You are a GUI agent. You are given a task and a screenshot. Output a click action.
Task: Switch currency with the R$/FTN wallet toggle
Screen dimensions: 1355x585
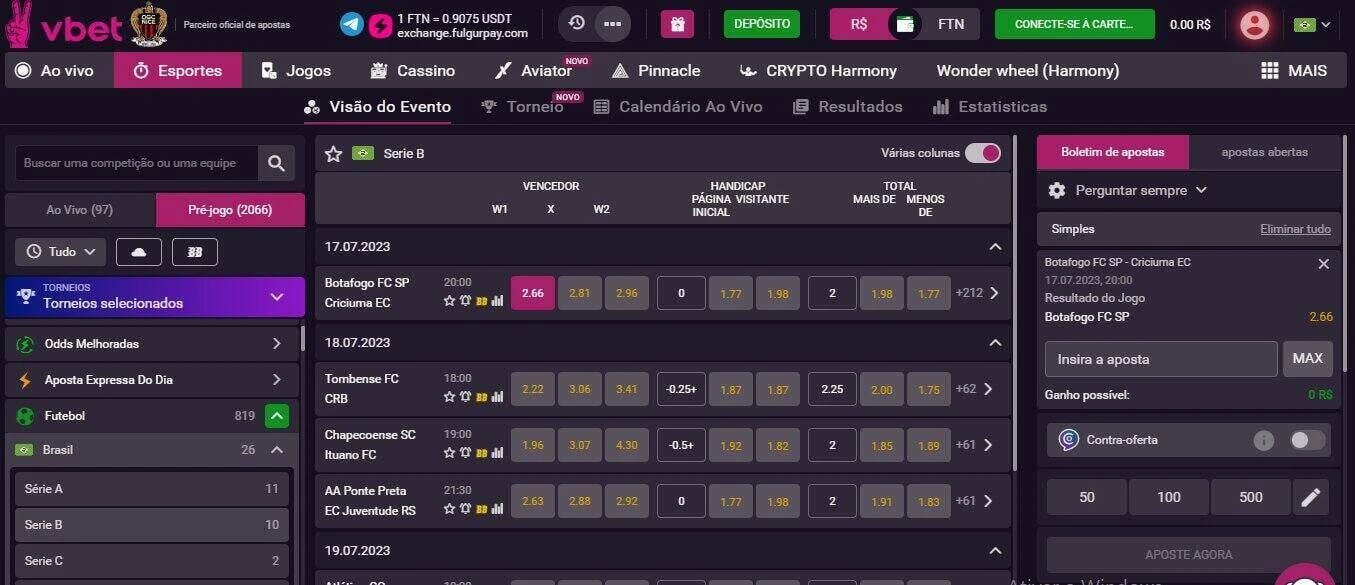tap(905, 24)
